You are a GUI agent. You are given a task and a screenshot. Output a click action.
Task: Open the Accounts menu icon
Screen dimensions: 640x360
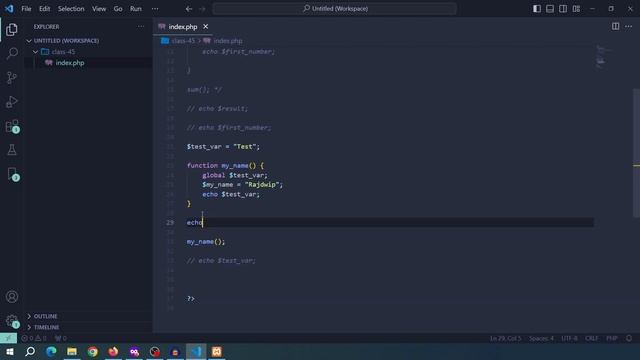12,297
